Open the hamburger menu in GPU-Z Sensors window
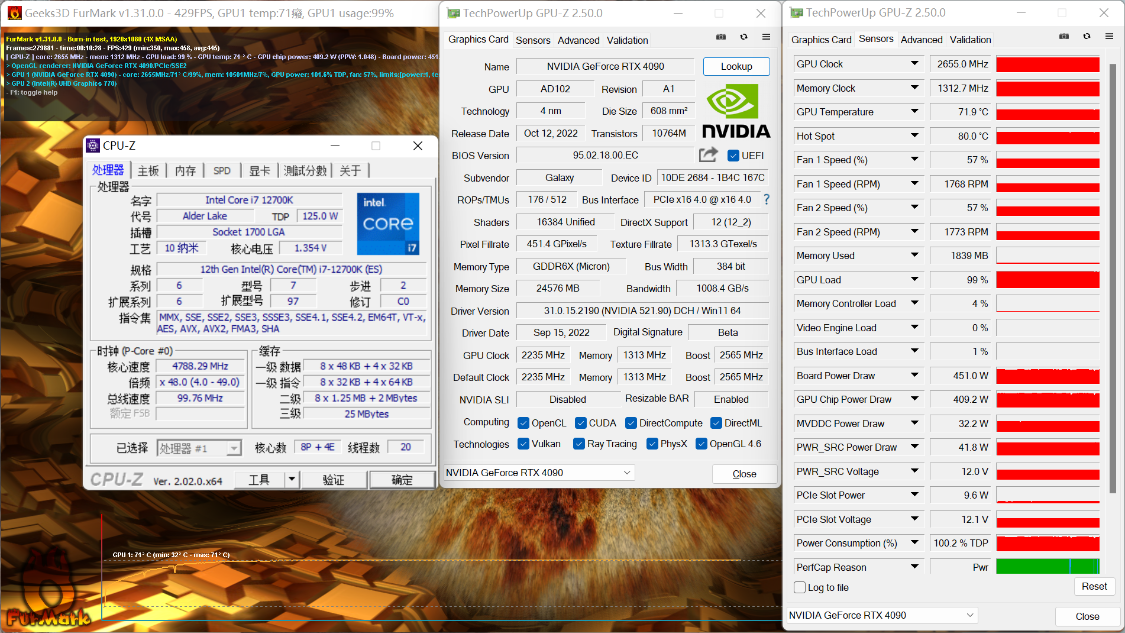The height and width of the screenshot is (633, 1125). tap(1107, 37)
